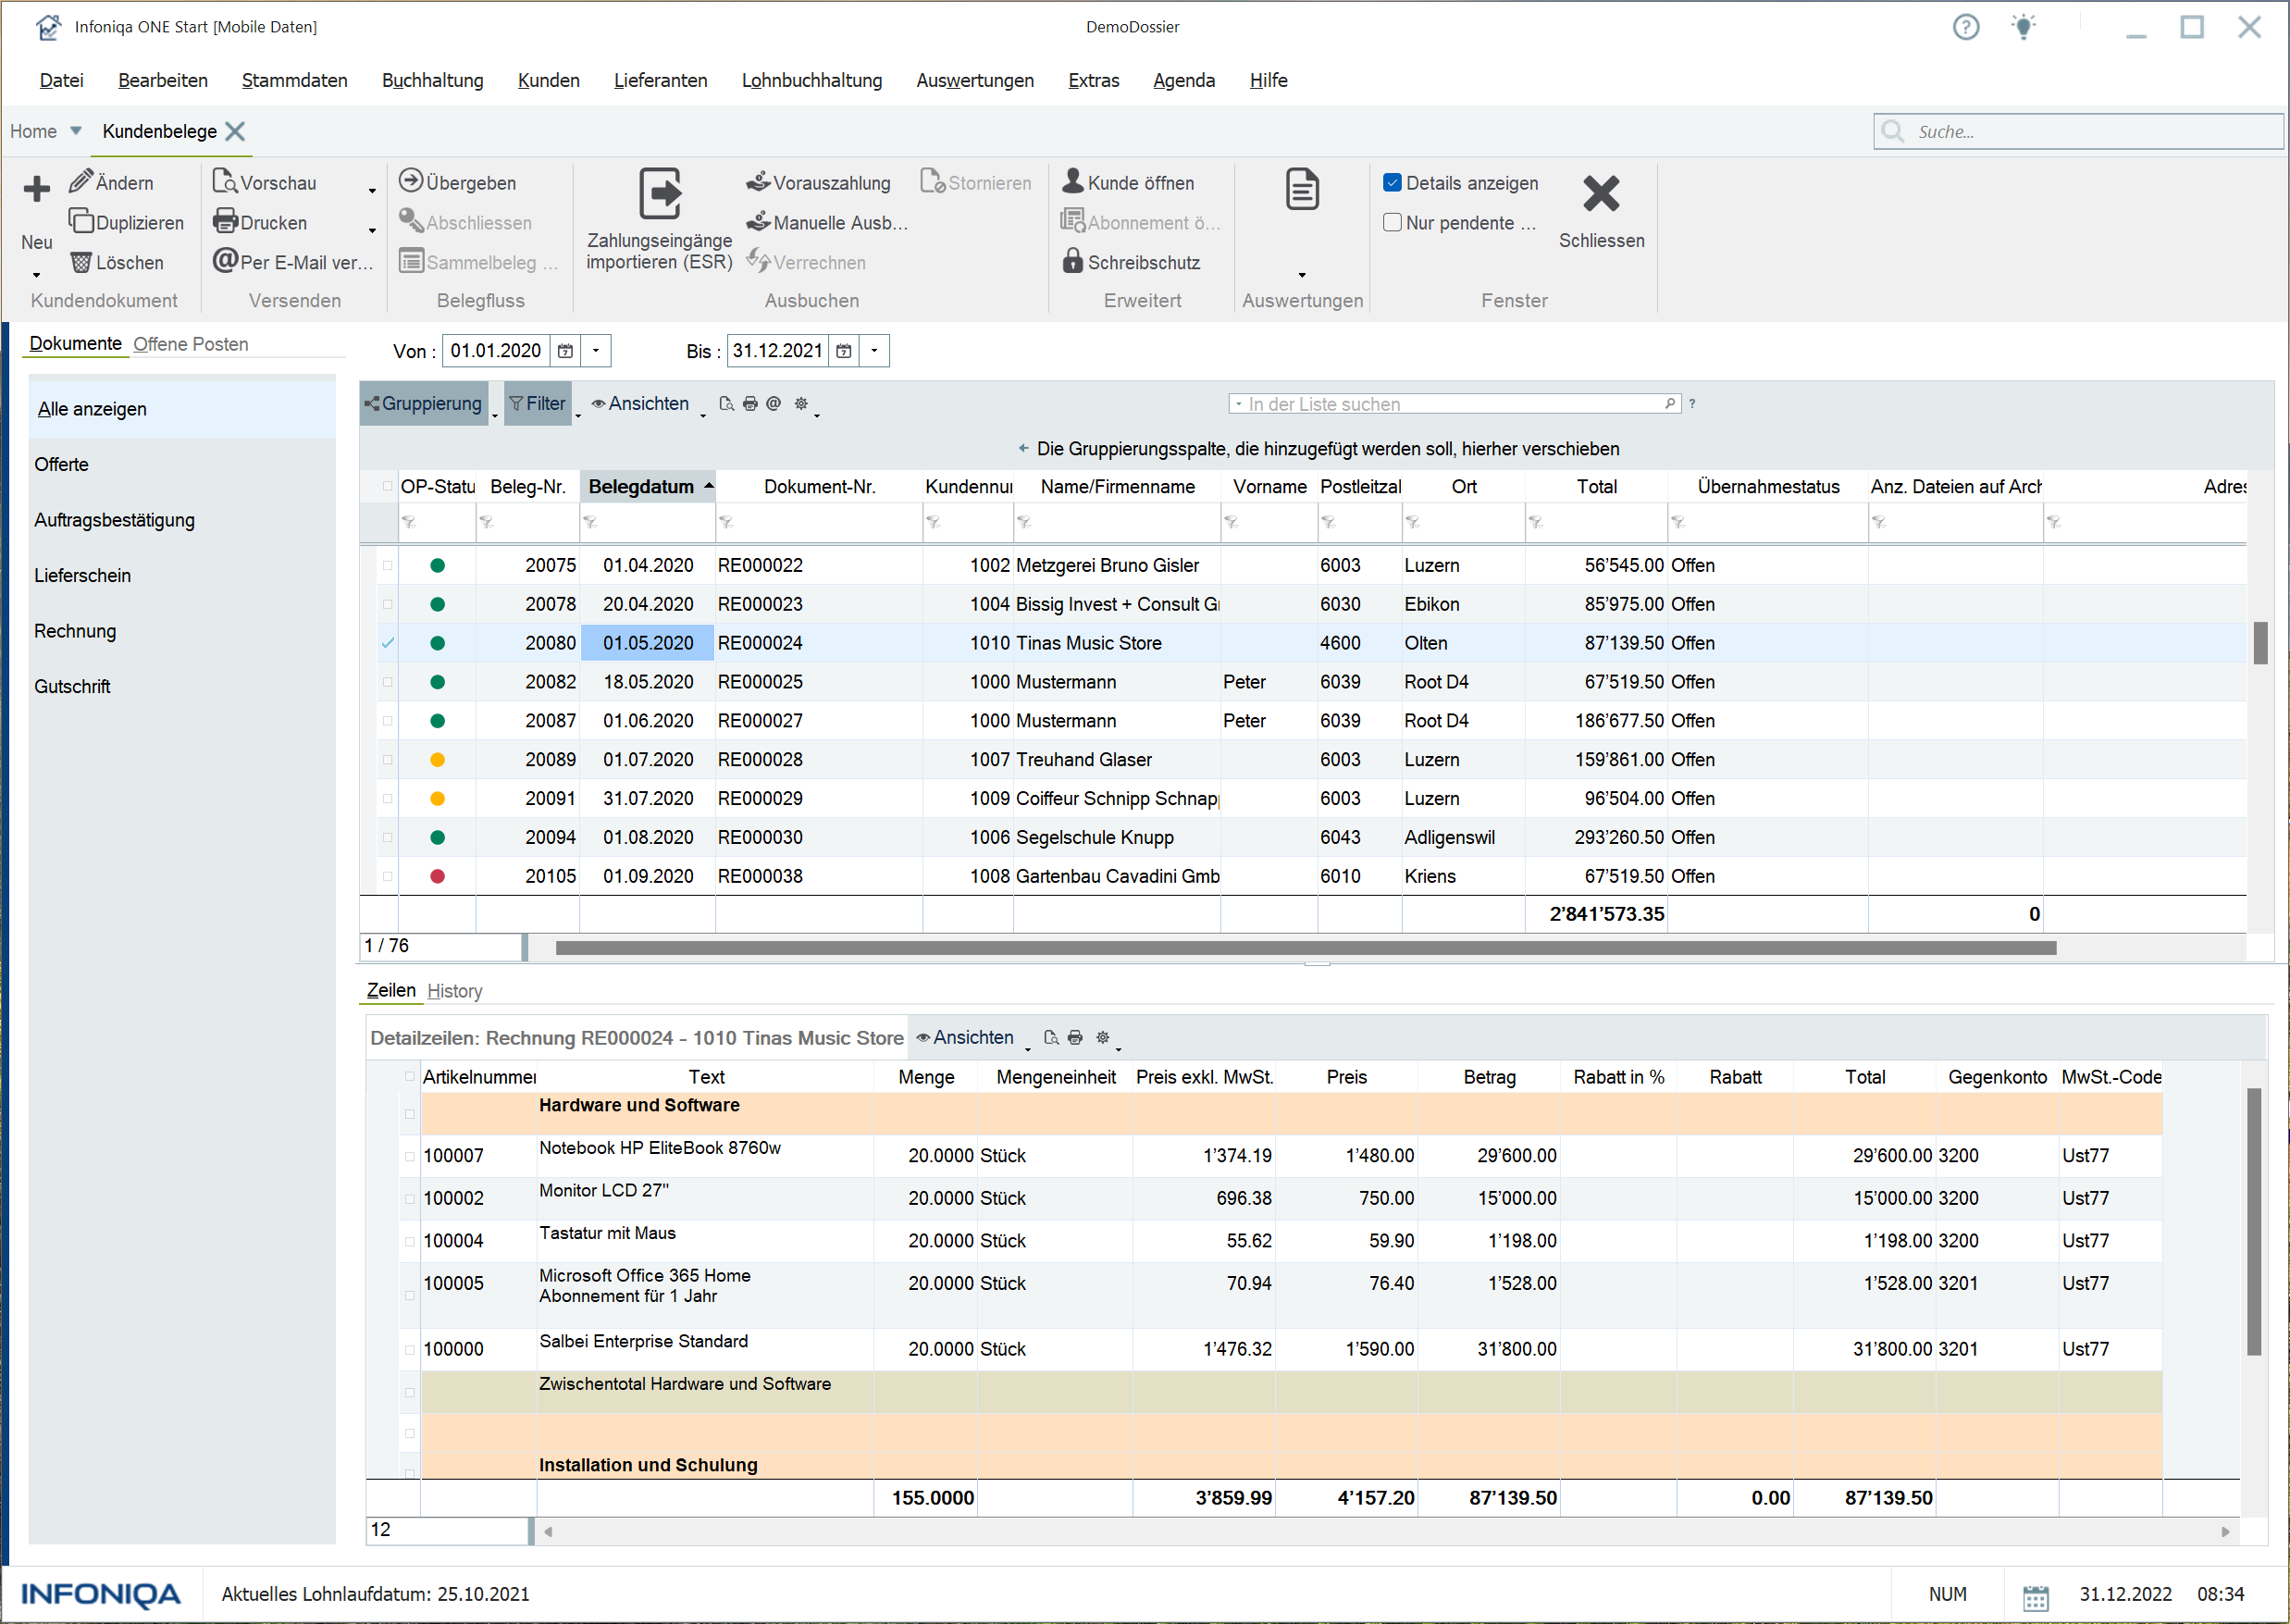Viewport: 2290px width, 1624px height.
Task: Uncheck Details anzeigen checkbox
Action: point(1391,182)
